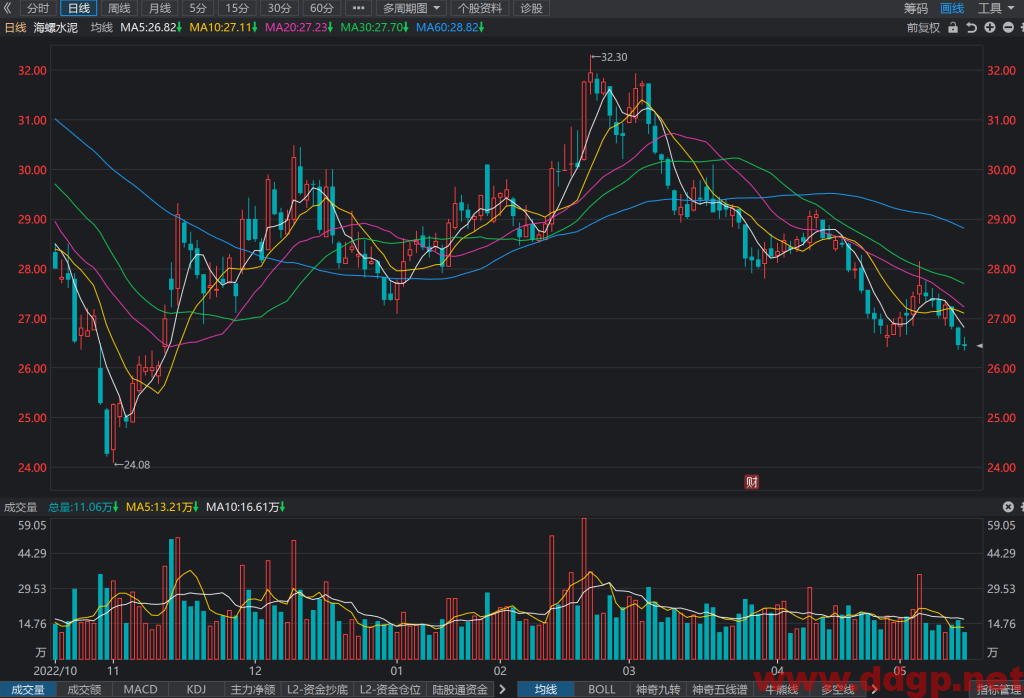The image size is (1024, 698).
Task: Collapse panel with double-chevron icon
Action: (7, 8)
